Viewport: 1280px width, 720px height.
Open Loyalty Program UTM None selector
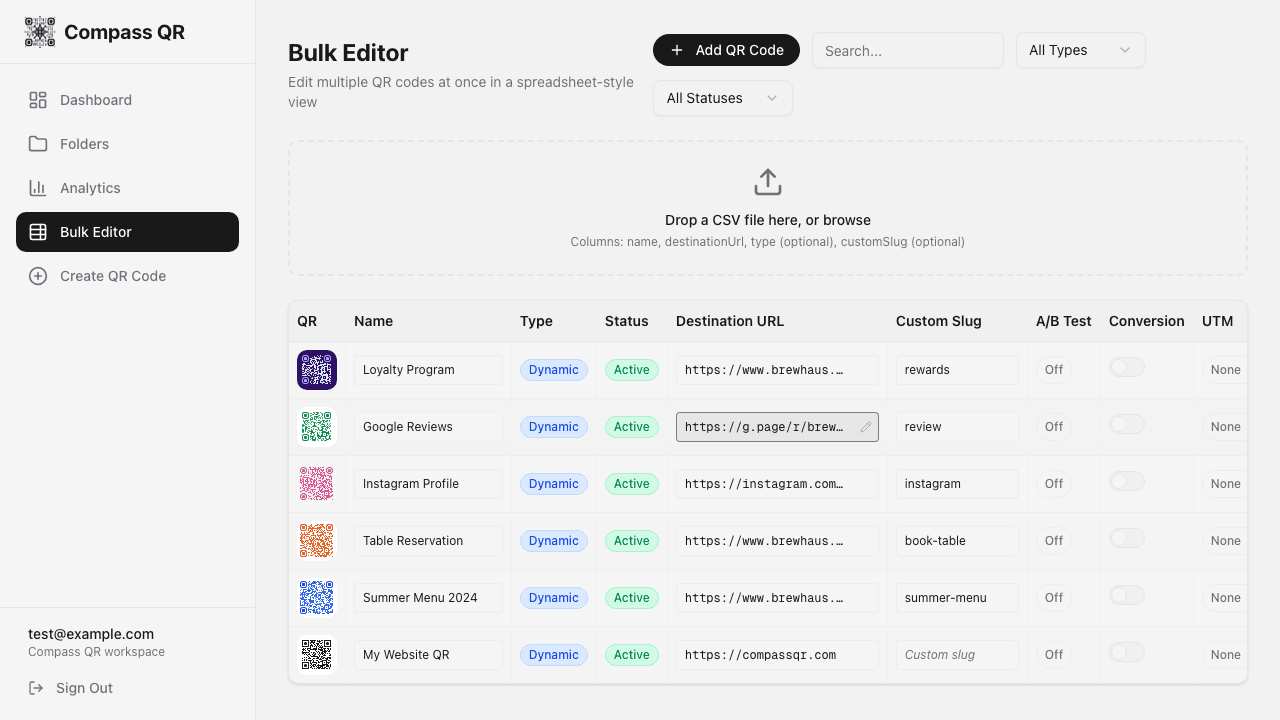tap(1225, 370)
